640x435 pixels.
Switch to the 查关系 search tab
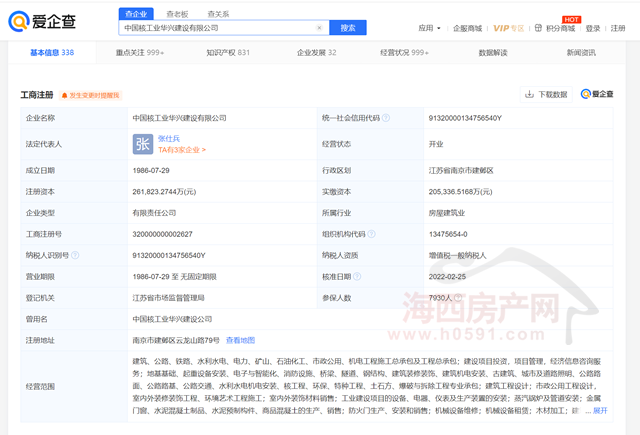(x=218, y=14)
